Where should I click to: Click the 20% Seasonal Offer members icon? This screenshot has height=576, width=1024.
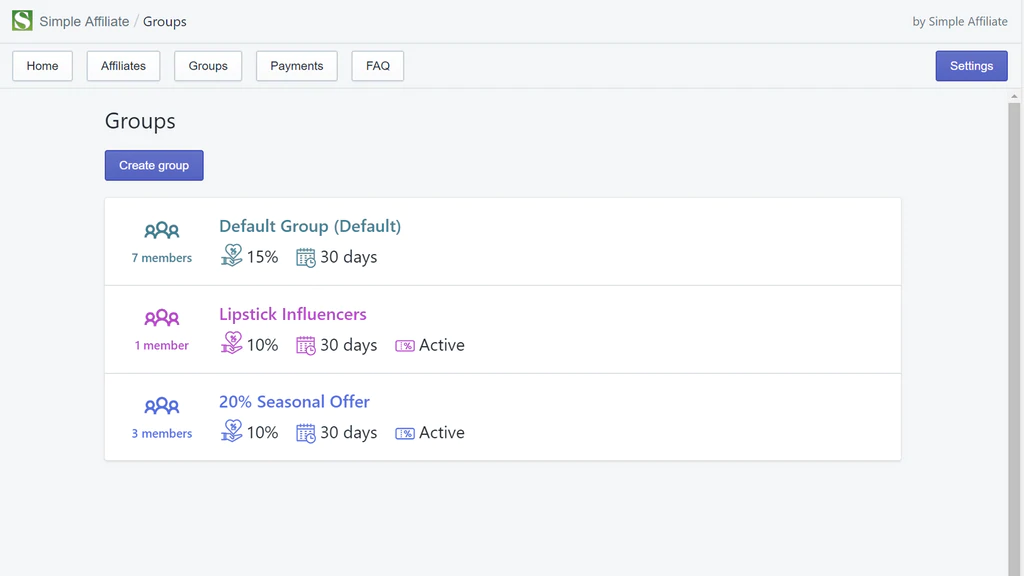pos(162,407)
